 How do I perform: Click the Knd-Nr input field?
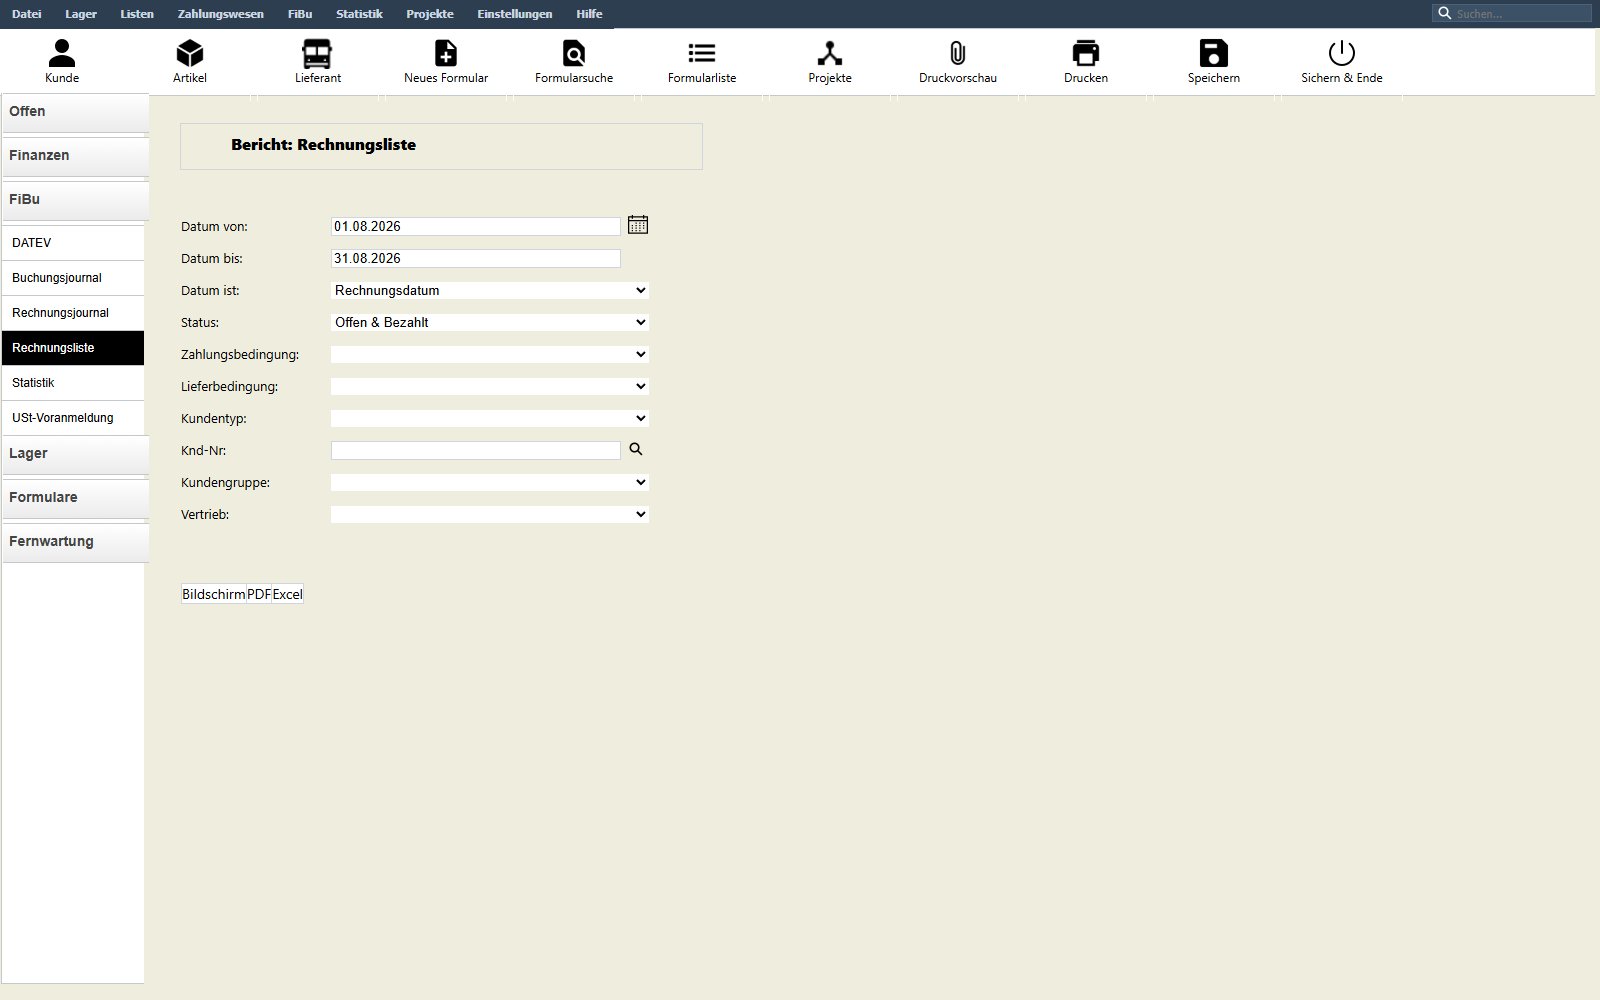pos(476,450)
